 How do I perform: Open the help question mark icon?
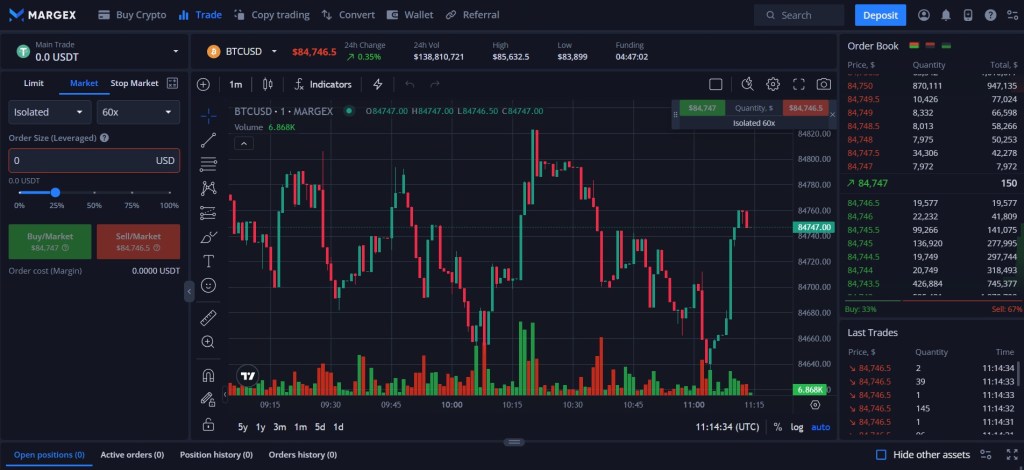(991, 15)
